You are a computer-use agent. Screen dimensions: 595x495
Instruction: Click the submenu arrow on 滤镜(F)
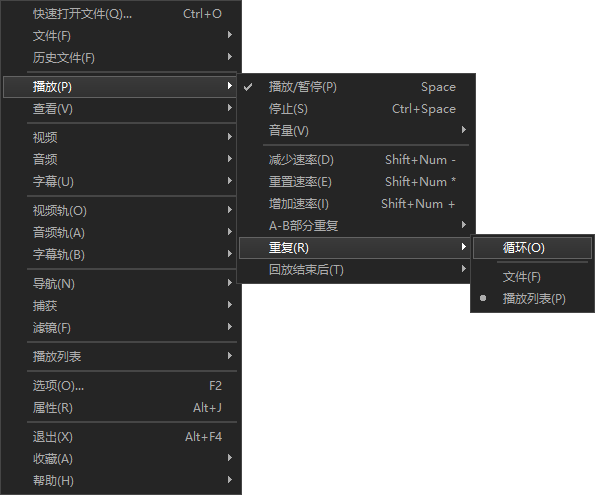pyautogui.click(x=230, y=326)
